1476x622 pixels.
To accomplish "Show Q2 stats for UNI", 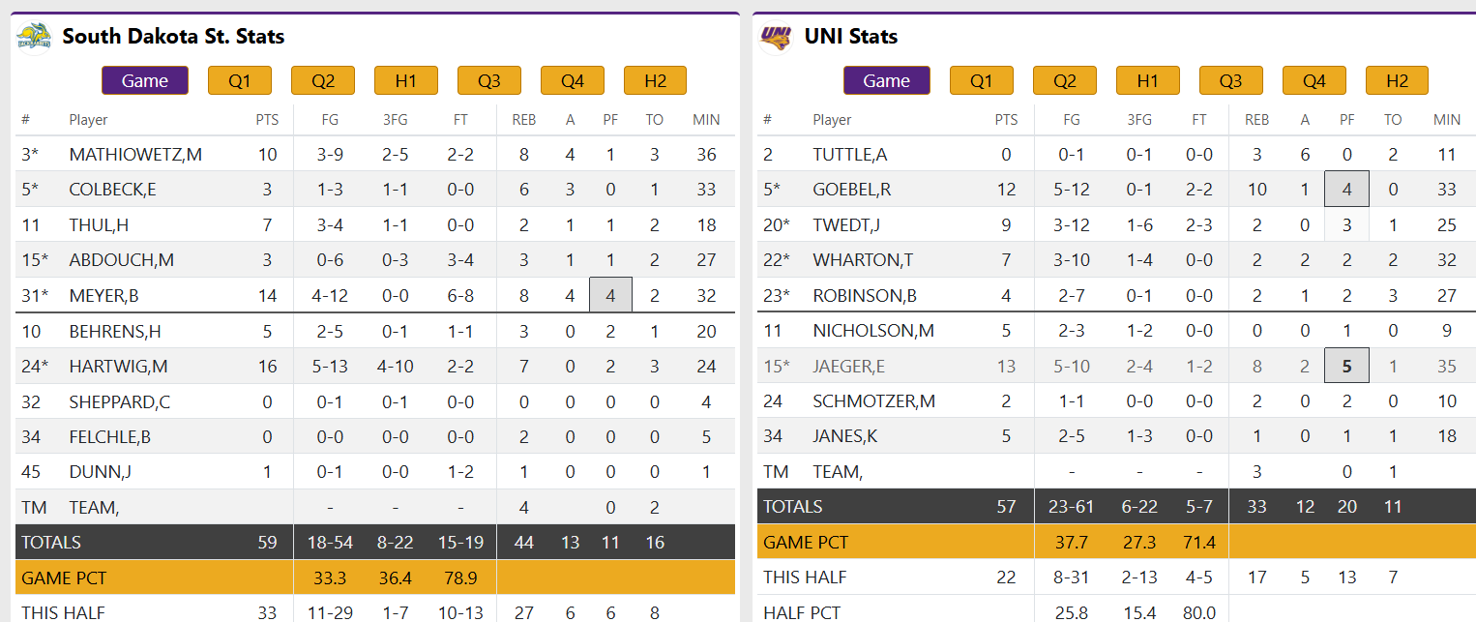I will click(1064, 80).
